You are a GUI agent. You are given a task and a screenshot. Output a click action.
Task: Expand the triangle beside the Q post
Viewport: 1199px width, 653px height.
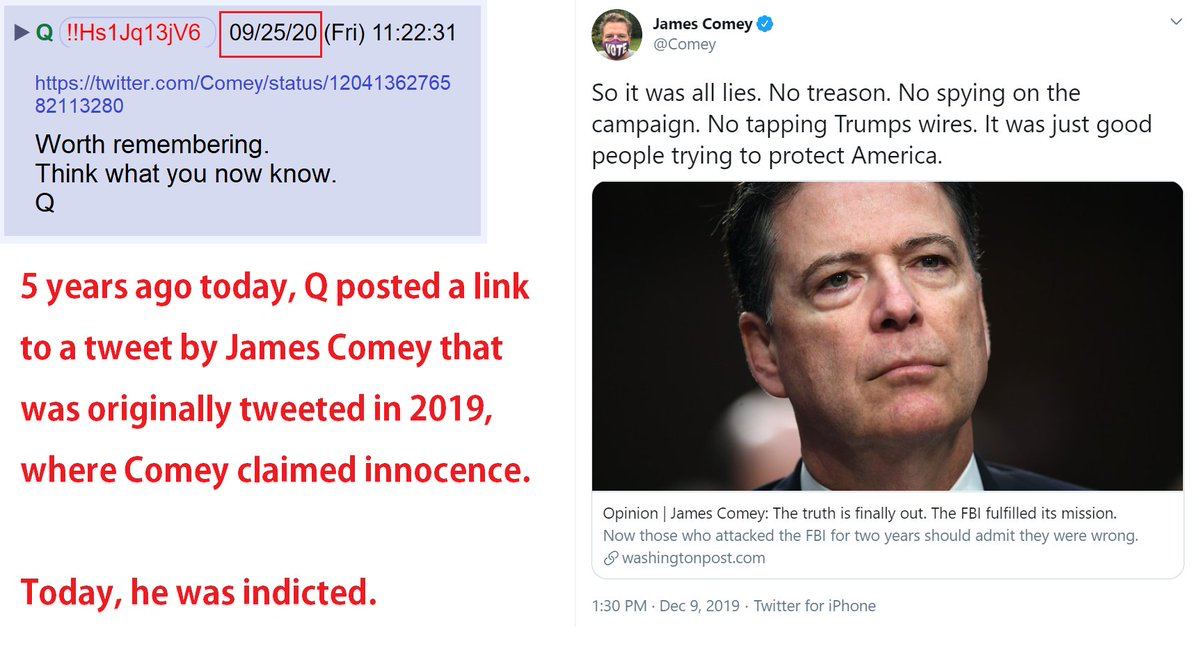[20, 33]
